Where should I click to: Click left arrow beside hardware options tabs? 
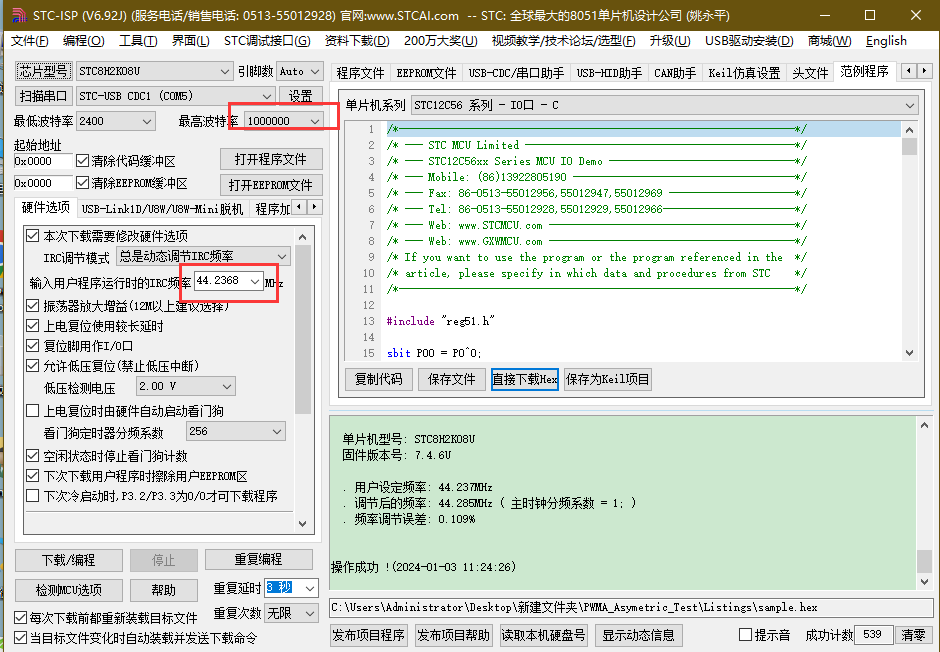tap(298, 207)
